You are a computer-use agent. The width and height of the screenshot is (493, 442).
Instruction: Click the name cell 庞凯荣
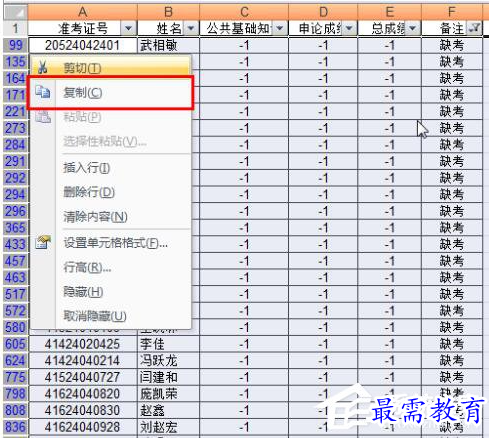point(168,394)
